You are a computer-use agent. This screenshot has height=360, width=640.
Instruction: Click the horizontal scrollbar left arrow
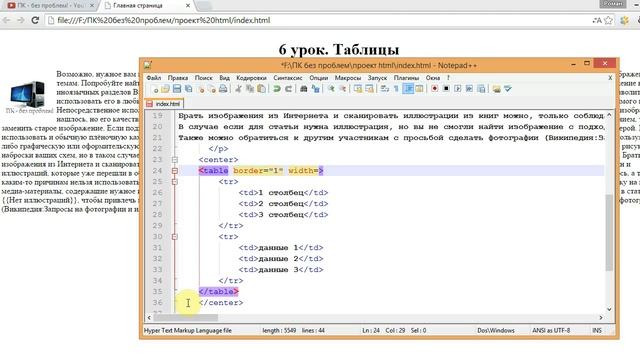pyautogui.click(x=149, y=318)
